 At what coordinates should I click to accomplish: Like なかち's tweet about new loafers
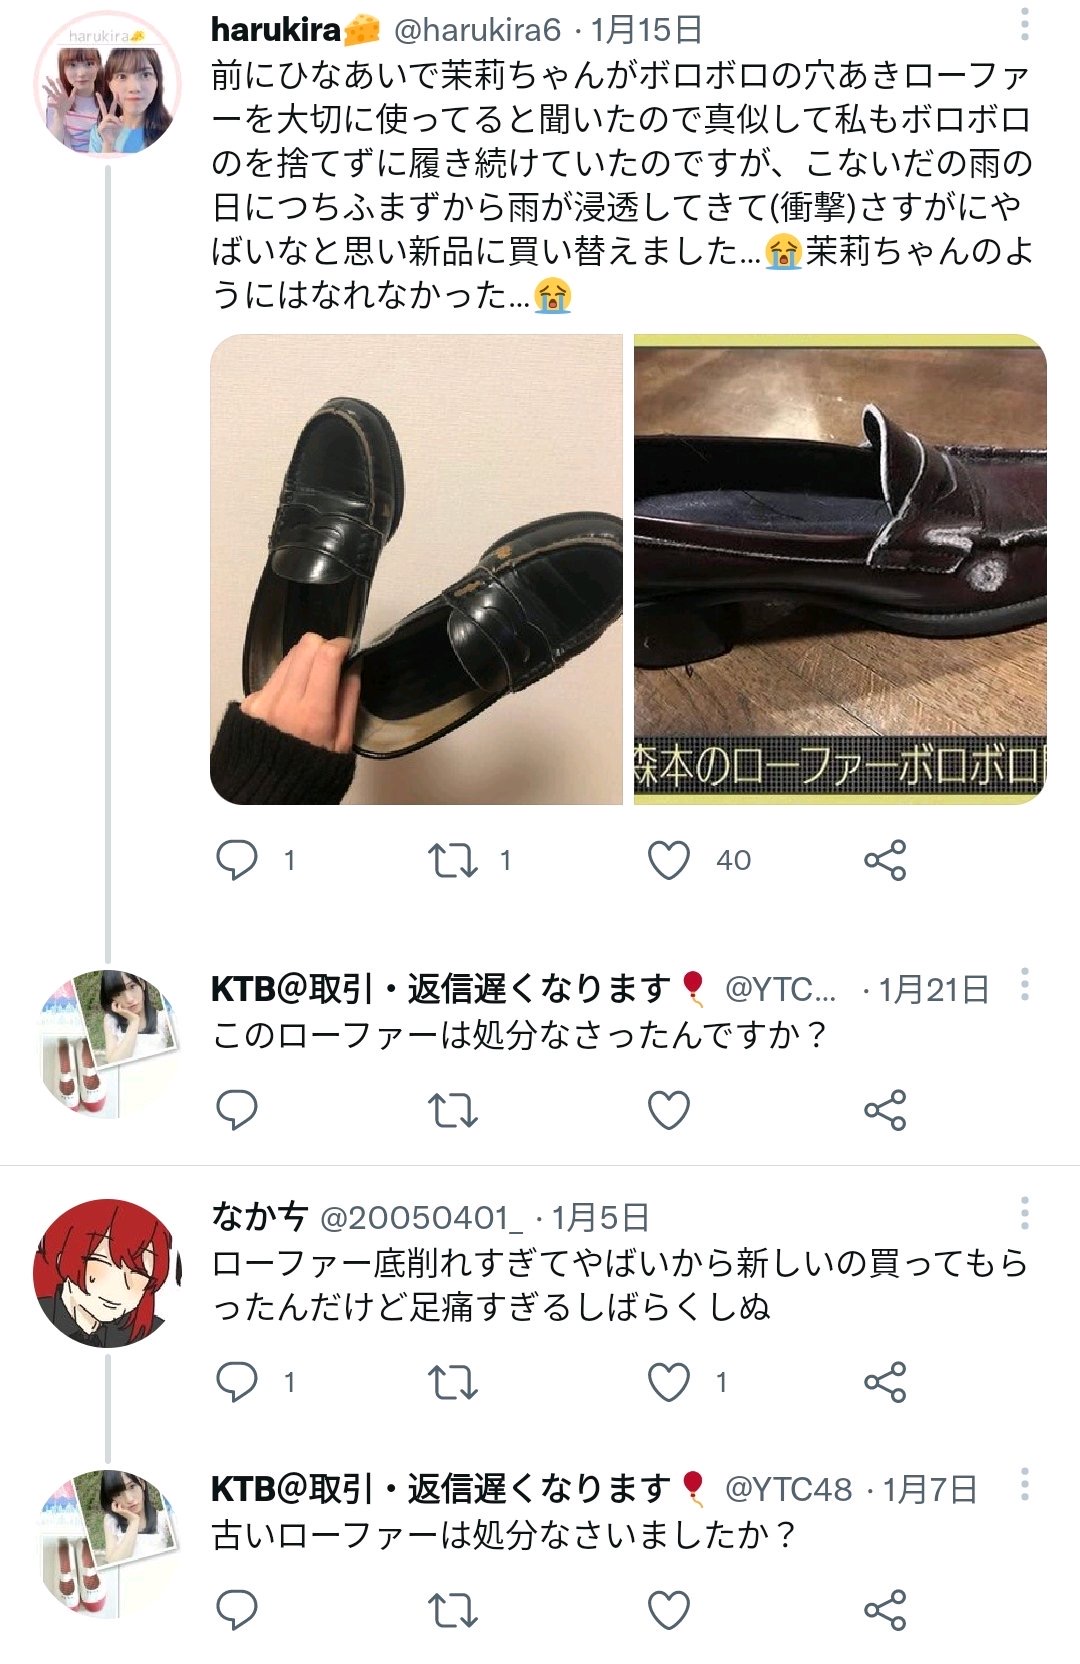pos(669,1382)
